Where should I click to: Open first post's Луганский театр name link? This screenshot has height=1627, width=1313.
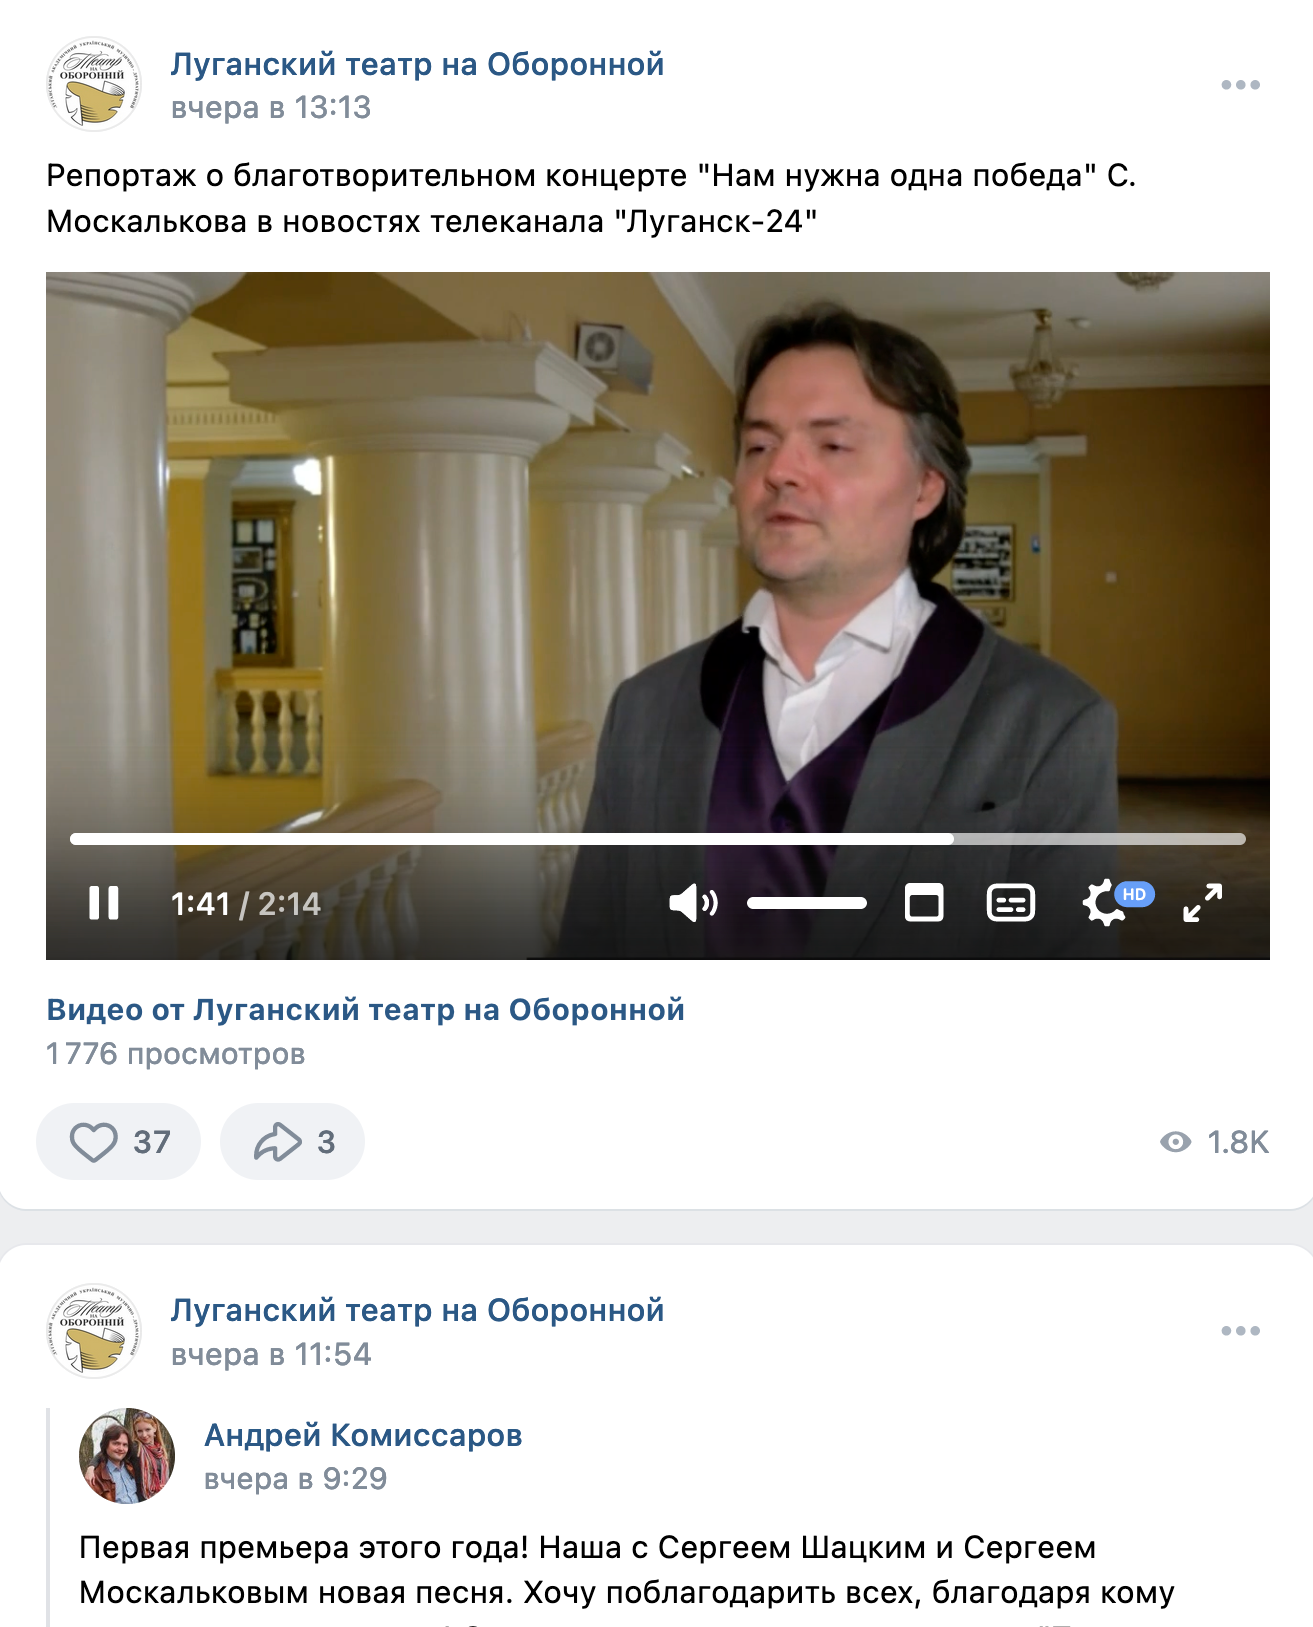(417, 64)
